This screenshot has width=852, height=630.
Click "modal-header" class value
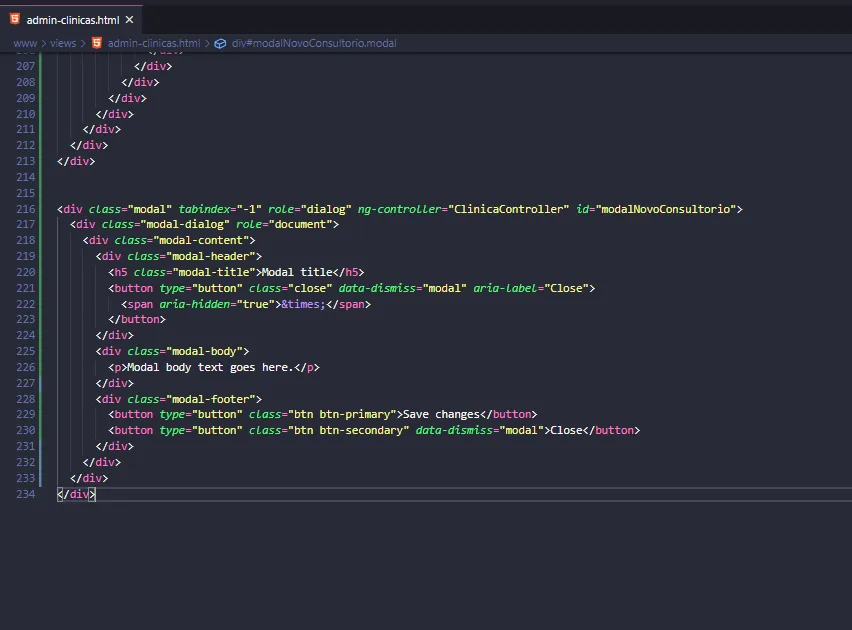(x=211, y=256)
